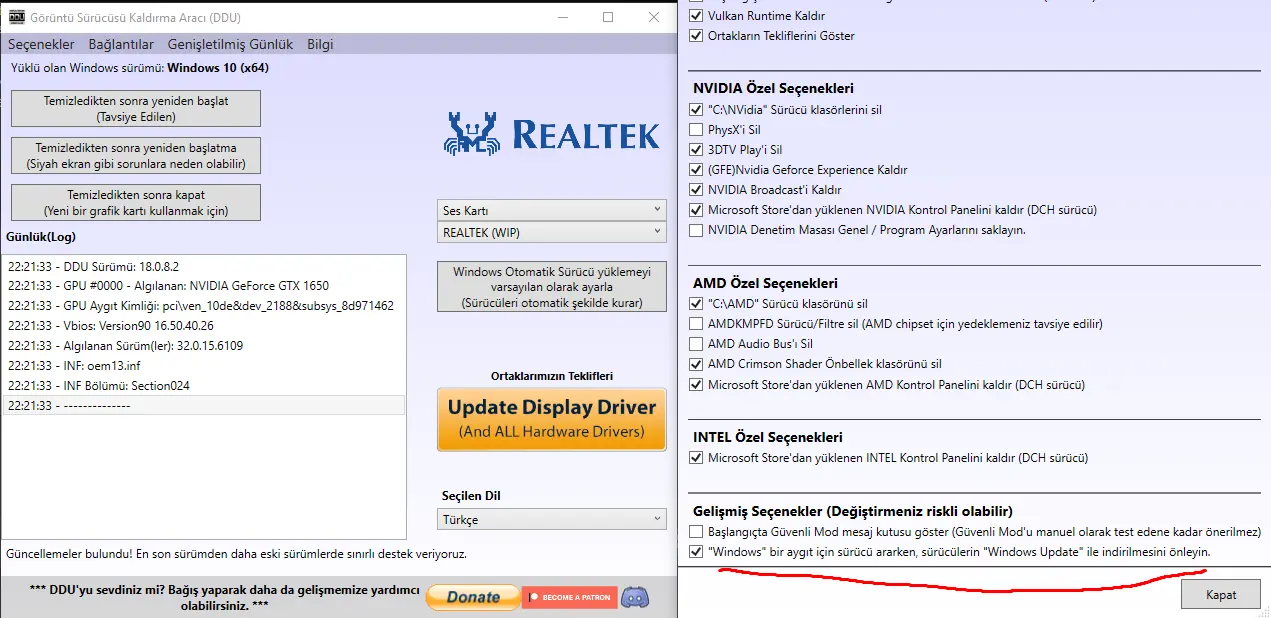Toggle C:\AMD Sürücü klasörünü sil checkbox
Screen dimensions: 1271x618
[697, 304]
